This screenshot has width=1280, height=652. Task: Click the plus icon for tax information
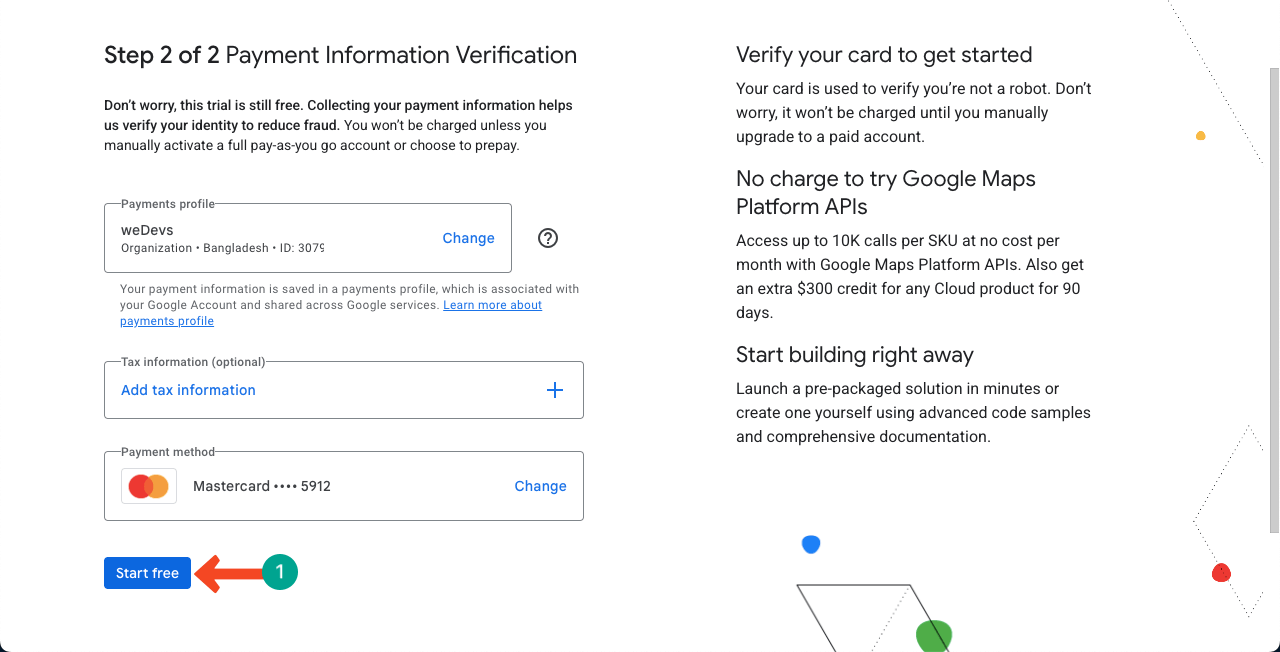(555, 390)
